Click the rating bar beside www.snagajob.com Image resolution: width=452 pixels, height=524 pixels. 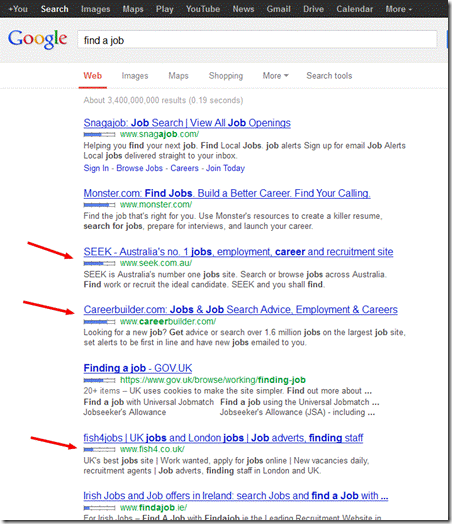pos(99,134)
